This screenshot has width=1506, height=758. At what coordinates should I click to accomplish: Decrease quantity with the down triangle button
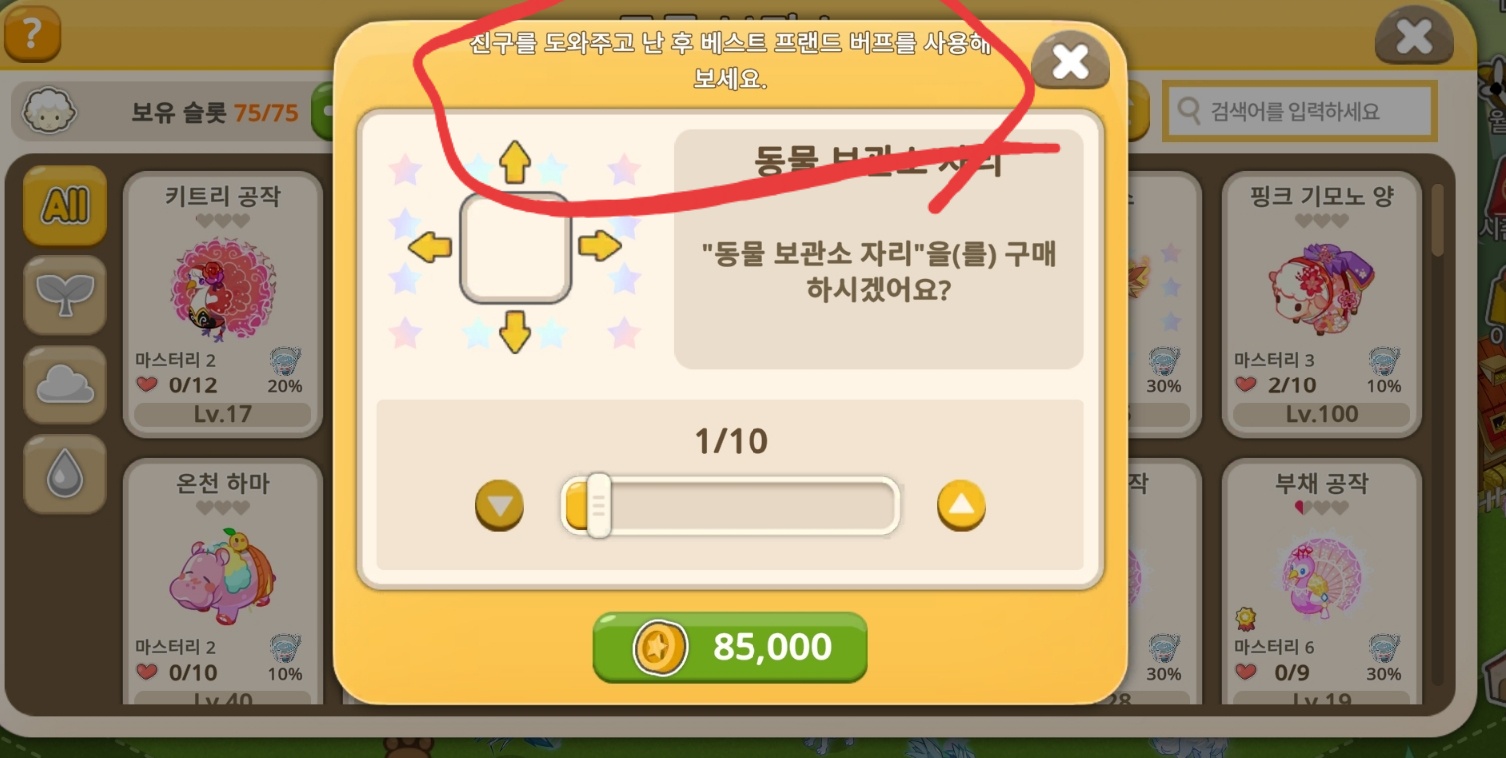pos(499,506)
